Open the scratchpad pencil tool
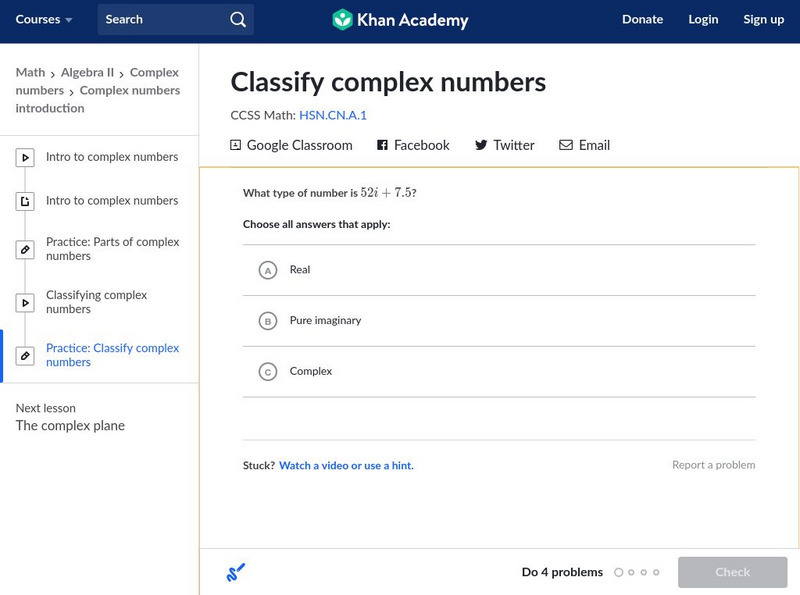Image resolution: width=800 pixels, height=595 pixels. tap(236, 572)
